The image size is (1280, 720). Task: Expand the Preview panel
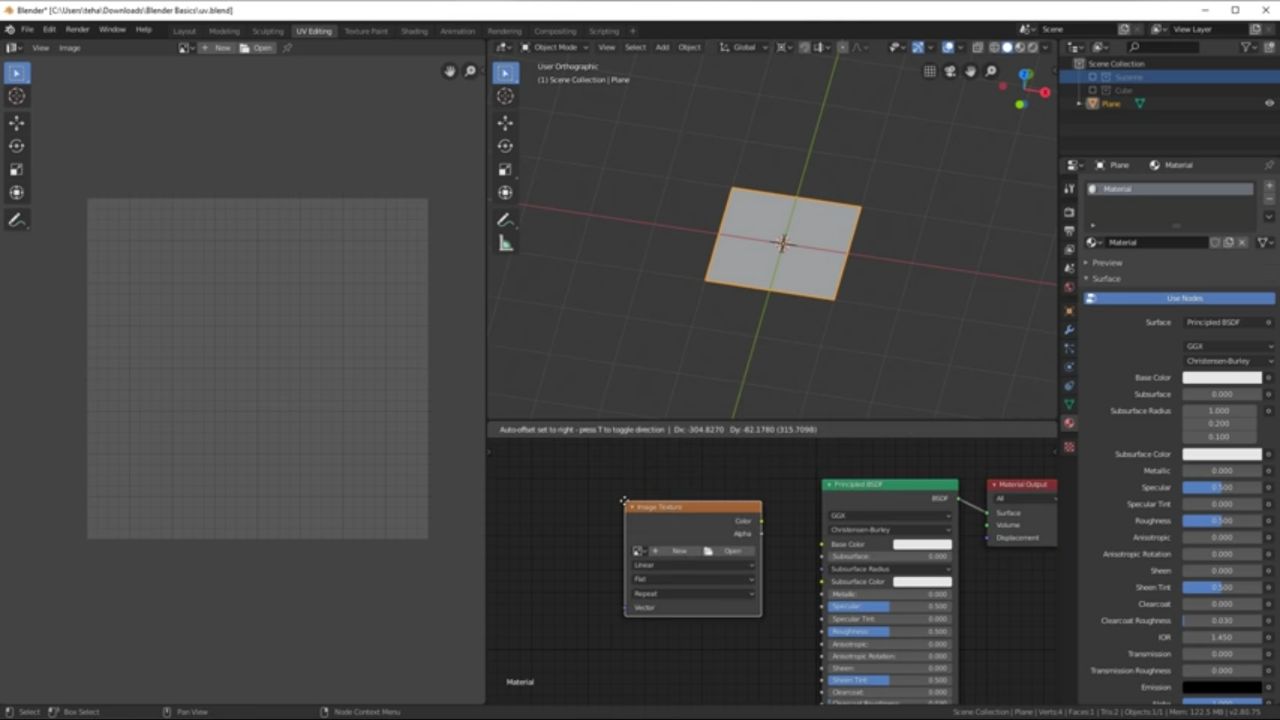click(1106, 263)
